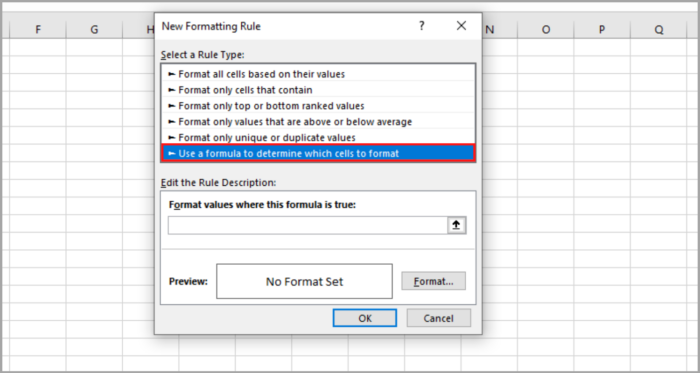The width and height of the screenshot is (700, 373).
Task: Close the New Formatting Rule dialog
Action: click(x=461, y=26)
